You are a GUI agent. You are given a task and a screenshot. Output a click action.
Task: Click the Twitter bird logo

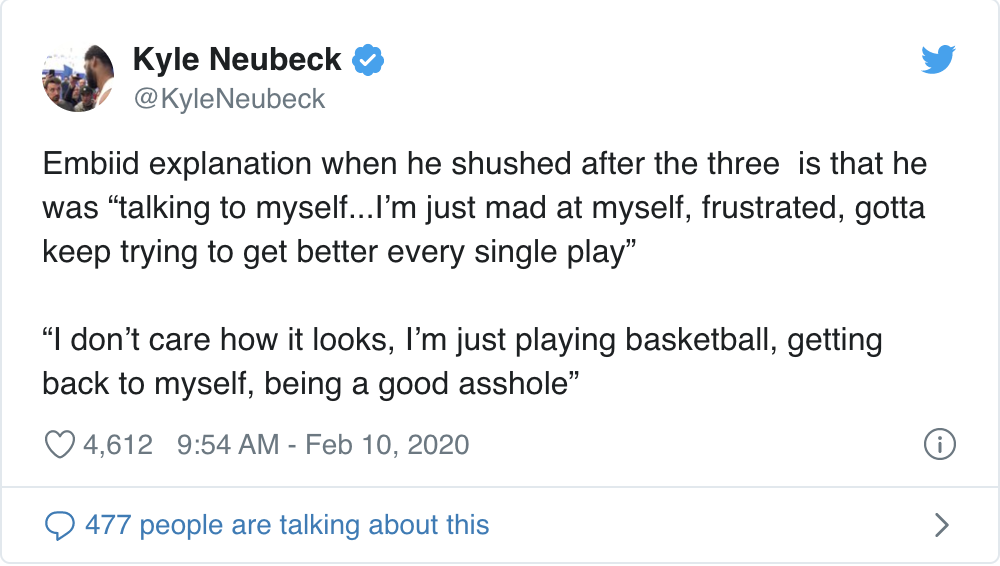click(938, 59)
